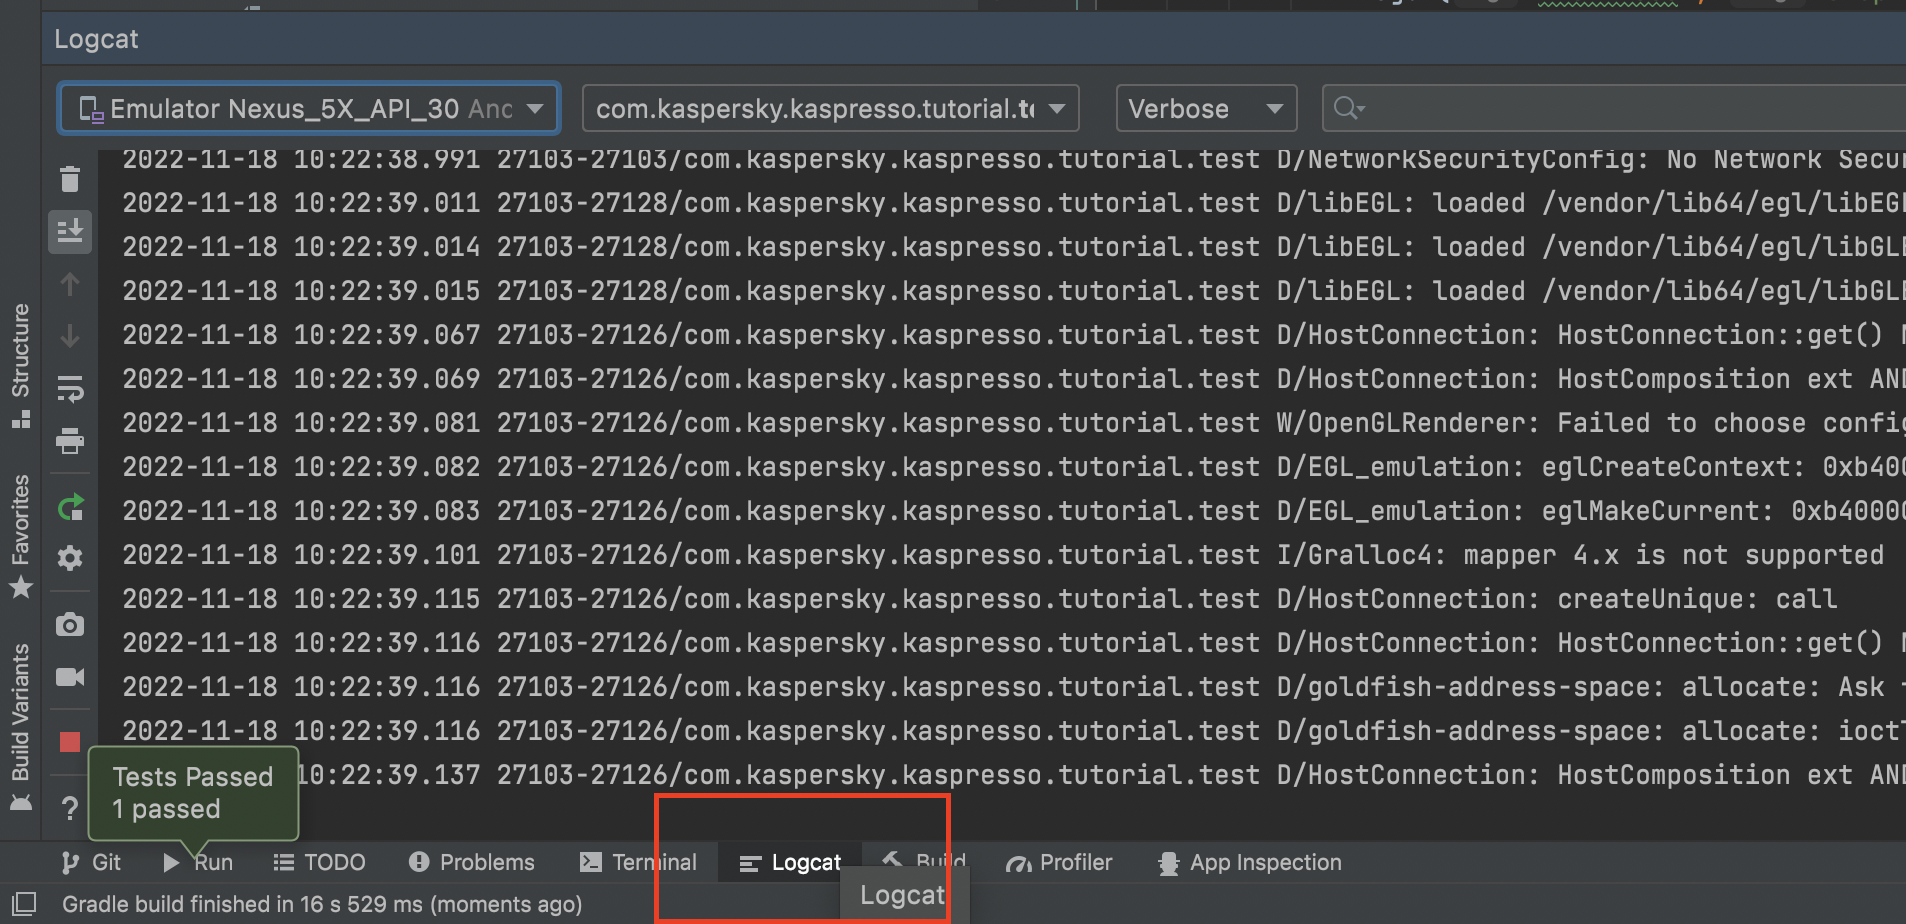This screenshot has height=924, width=1906.
Task: Open help with the question mark icon
Action: pyautogui.click(x=70, y=808)
